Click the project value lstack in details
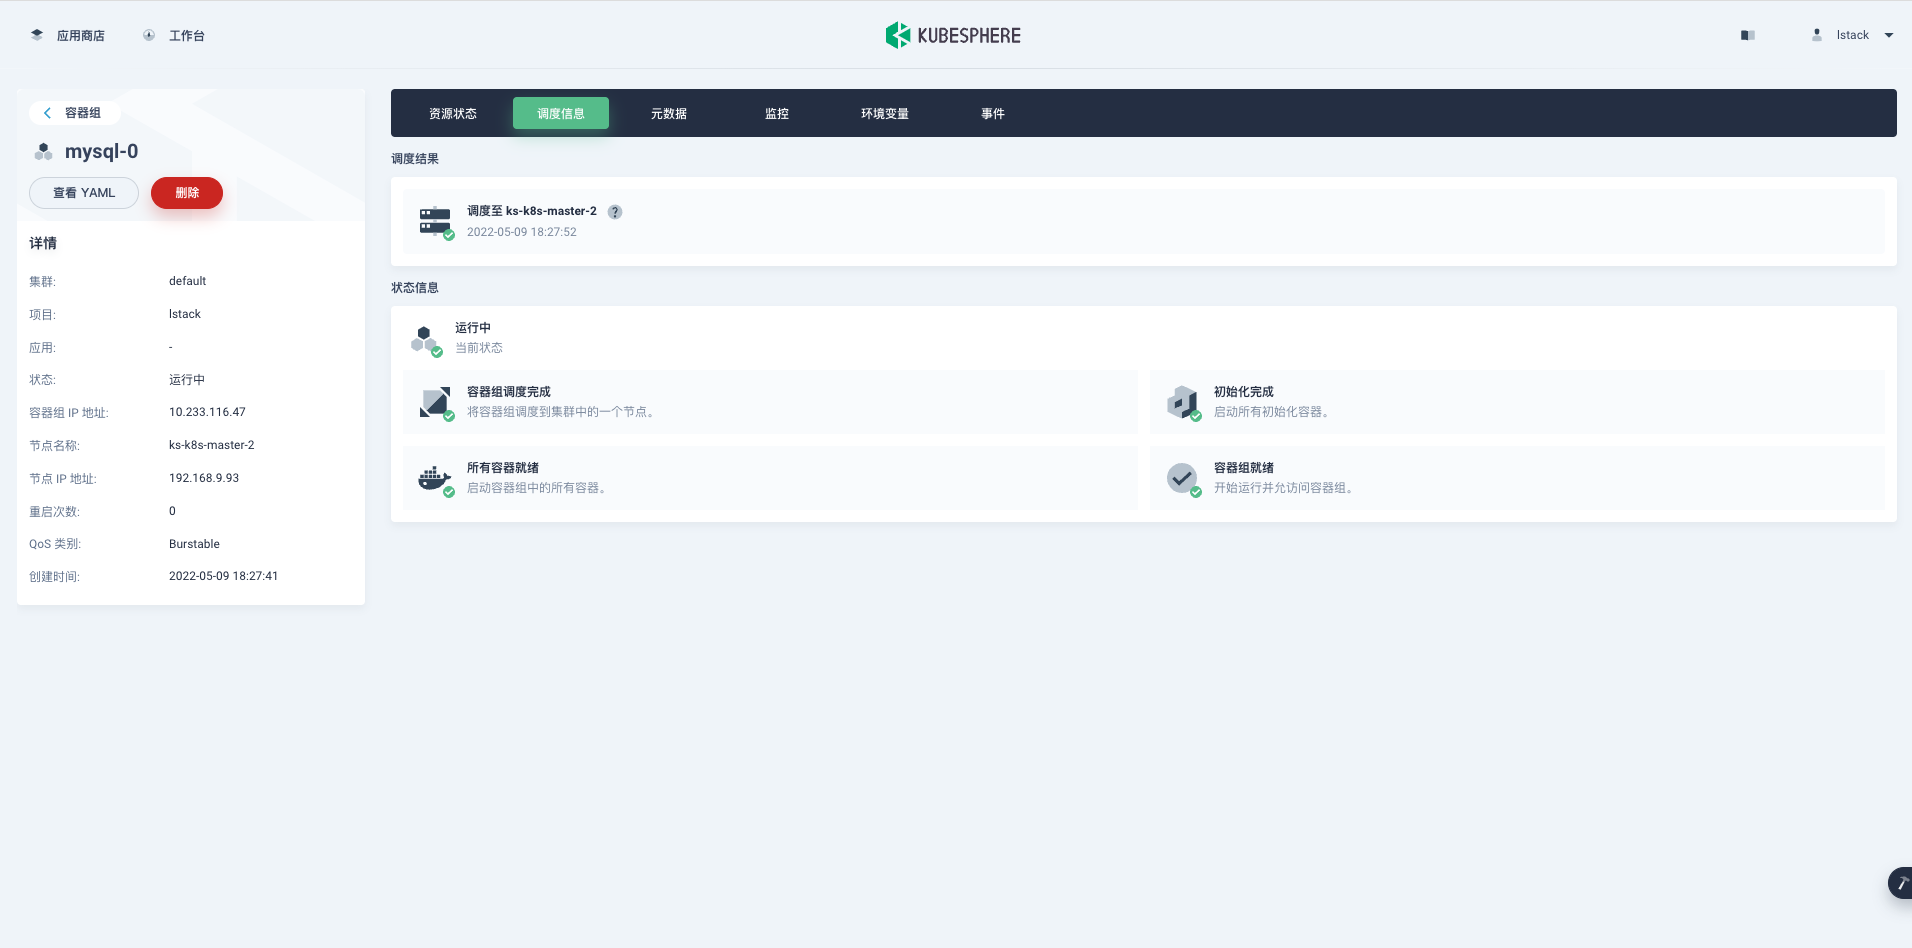 185,314
